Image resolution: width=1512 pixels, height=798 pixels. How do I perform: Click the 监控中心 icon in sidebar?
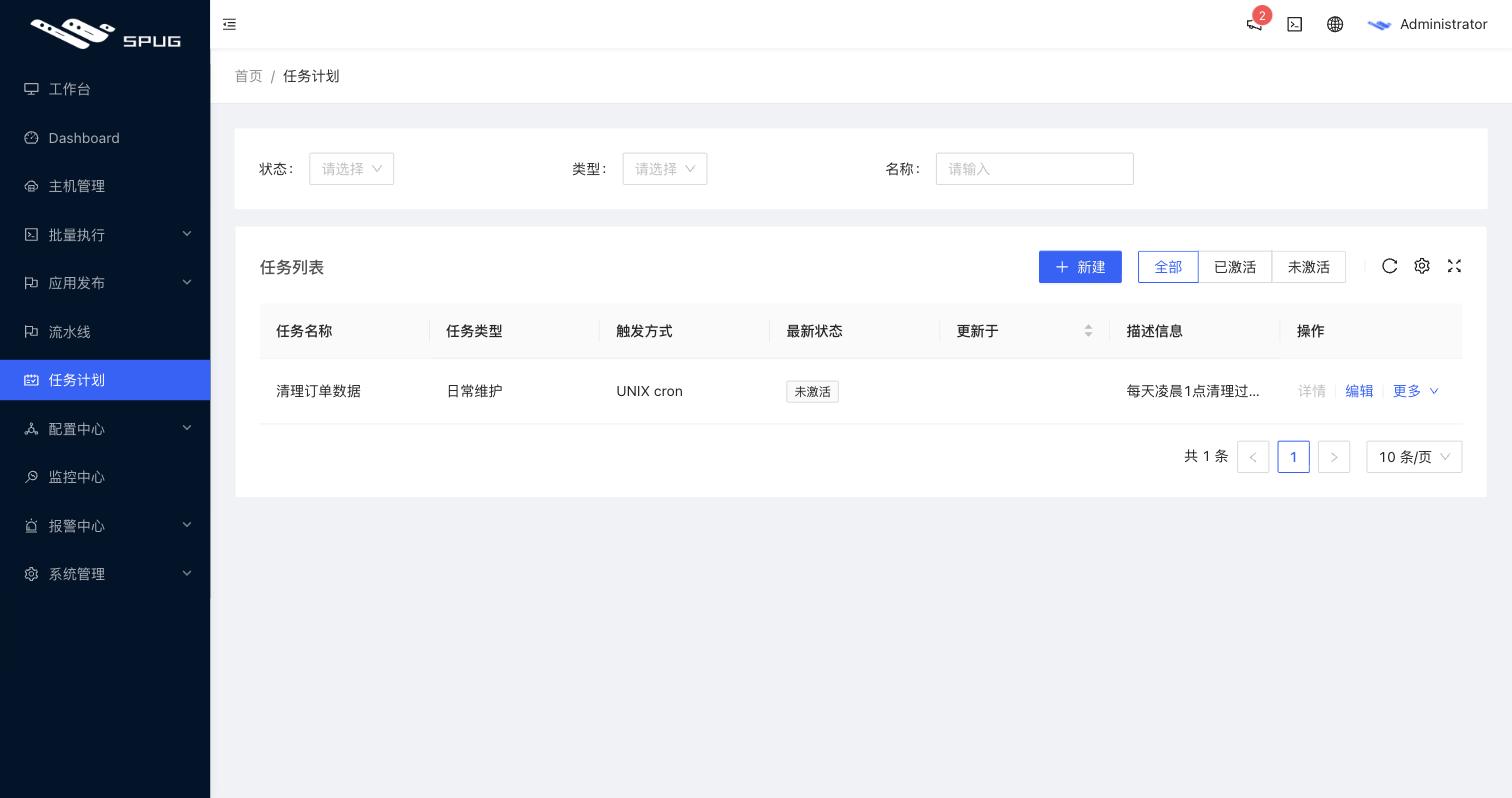(31, 477)
